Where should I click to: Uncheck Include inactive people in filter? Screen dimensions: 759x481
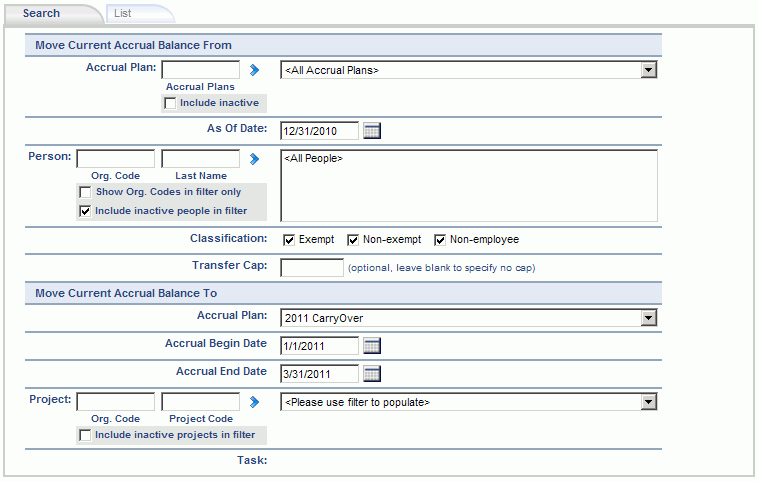click(x=85, y=211)
